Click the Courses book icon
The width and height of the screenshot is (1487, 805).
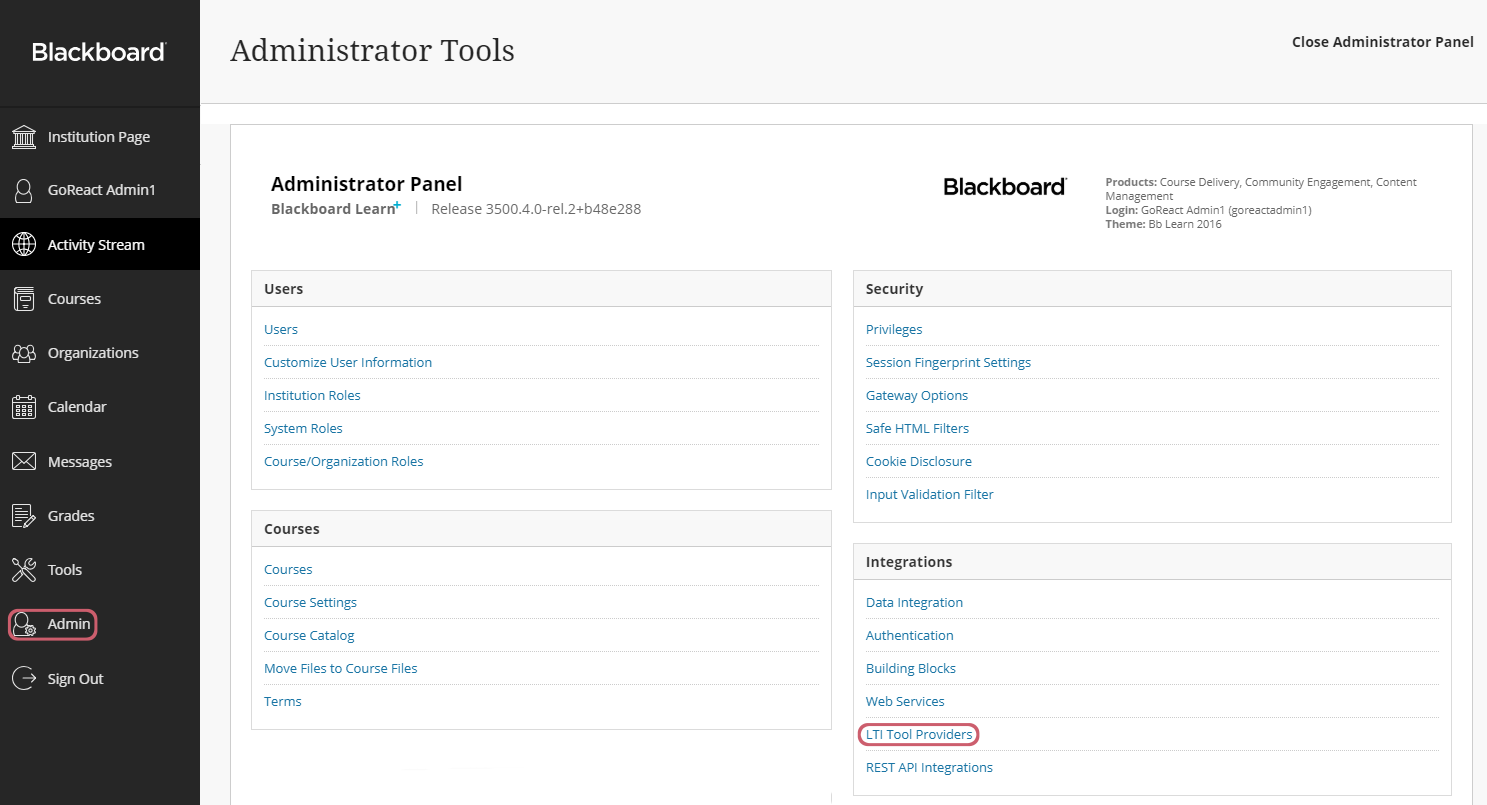24,299
